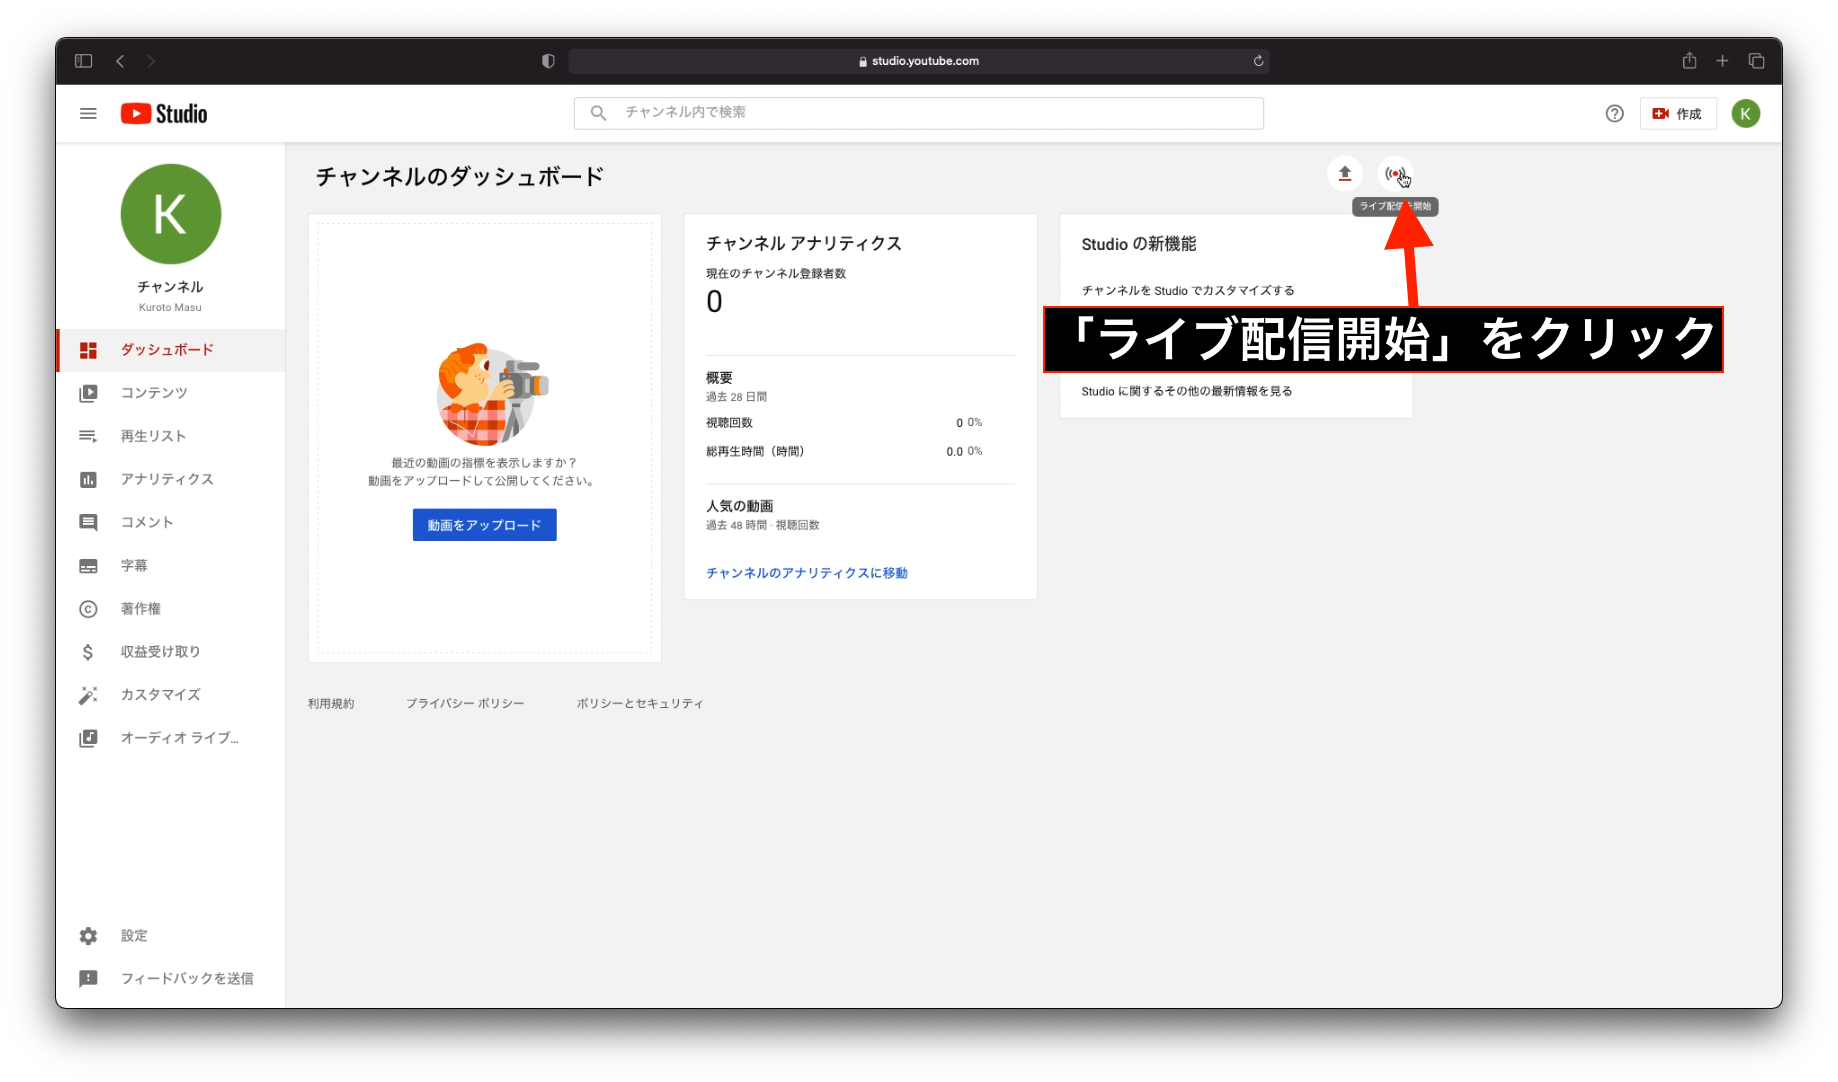This screenshot has height=1082, width=1838.
Task: Open the 作成 create dropdown button
Action: click(x=1677, y=114)
